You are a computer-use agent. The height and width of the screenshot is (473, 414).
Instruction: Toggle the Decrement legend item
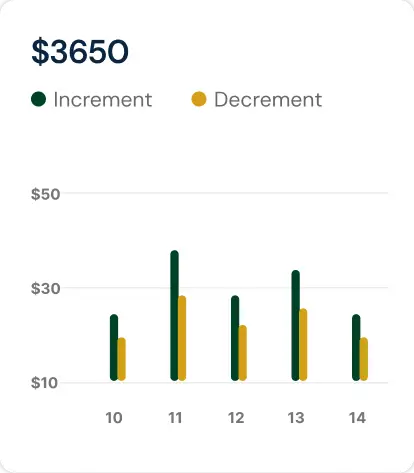click(257, 99)
